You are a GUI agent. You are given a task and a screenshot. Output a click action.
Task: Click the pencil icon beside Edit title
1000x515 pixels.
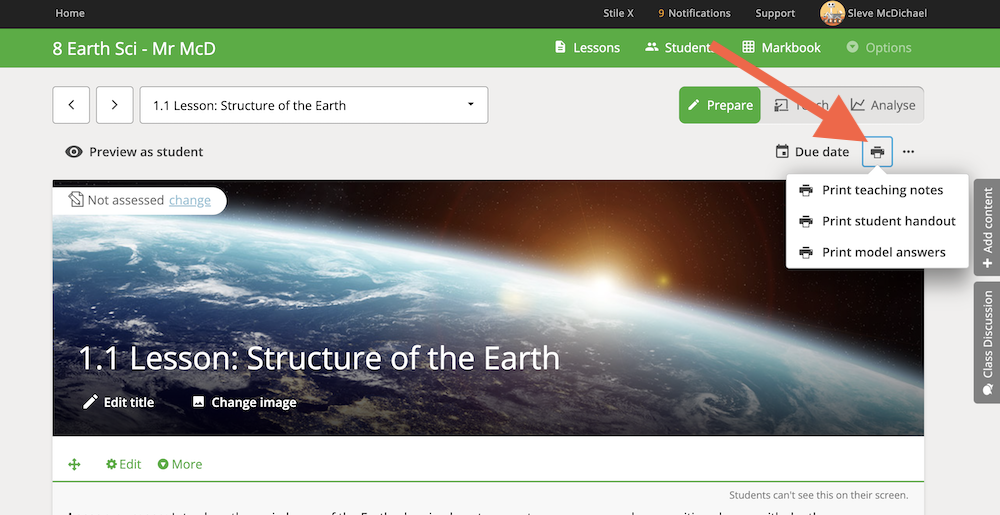[91, 402]
